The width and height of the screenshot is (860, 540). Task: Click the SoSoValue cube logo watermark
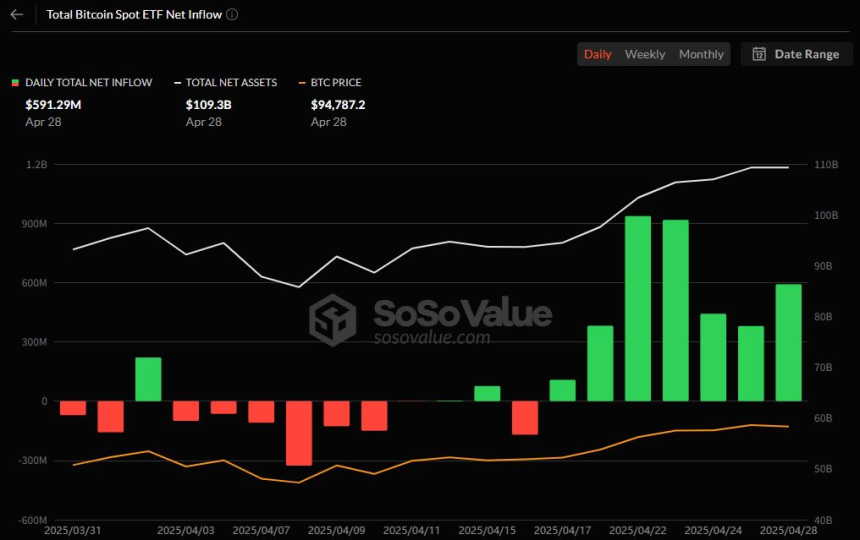click(332, 320)
